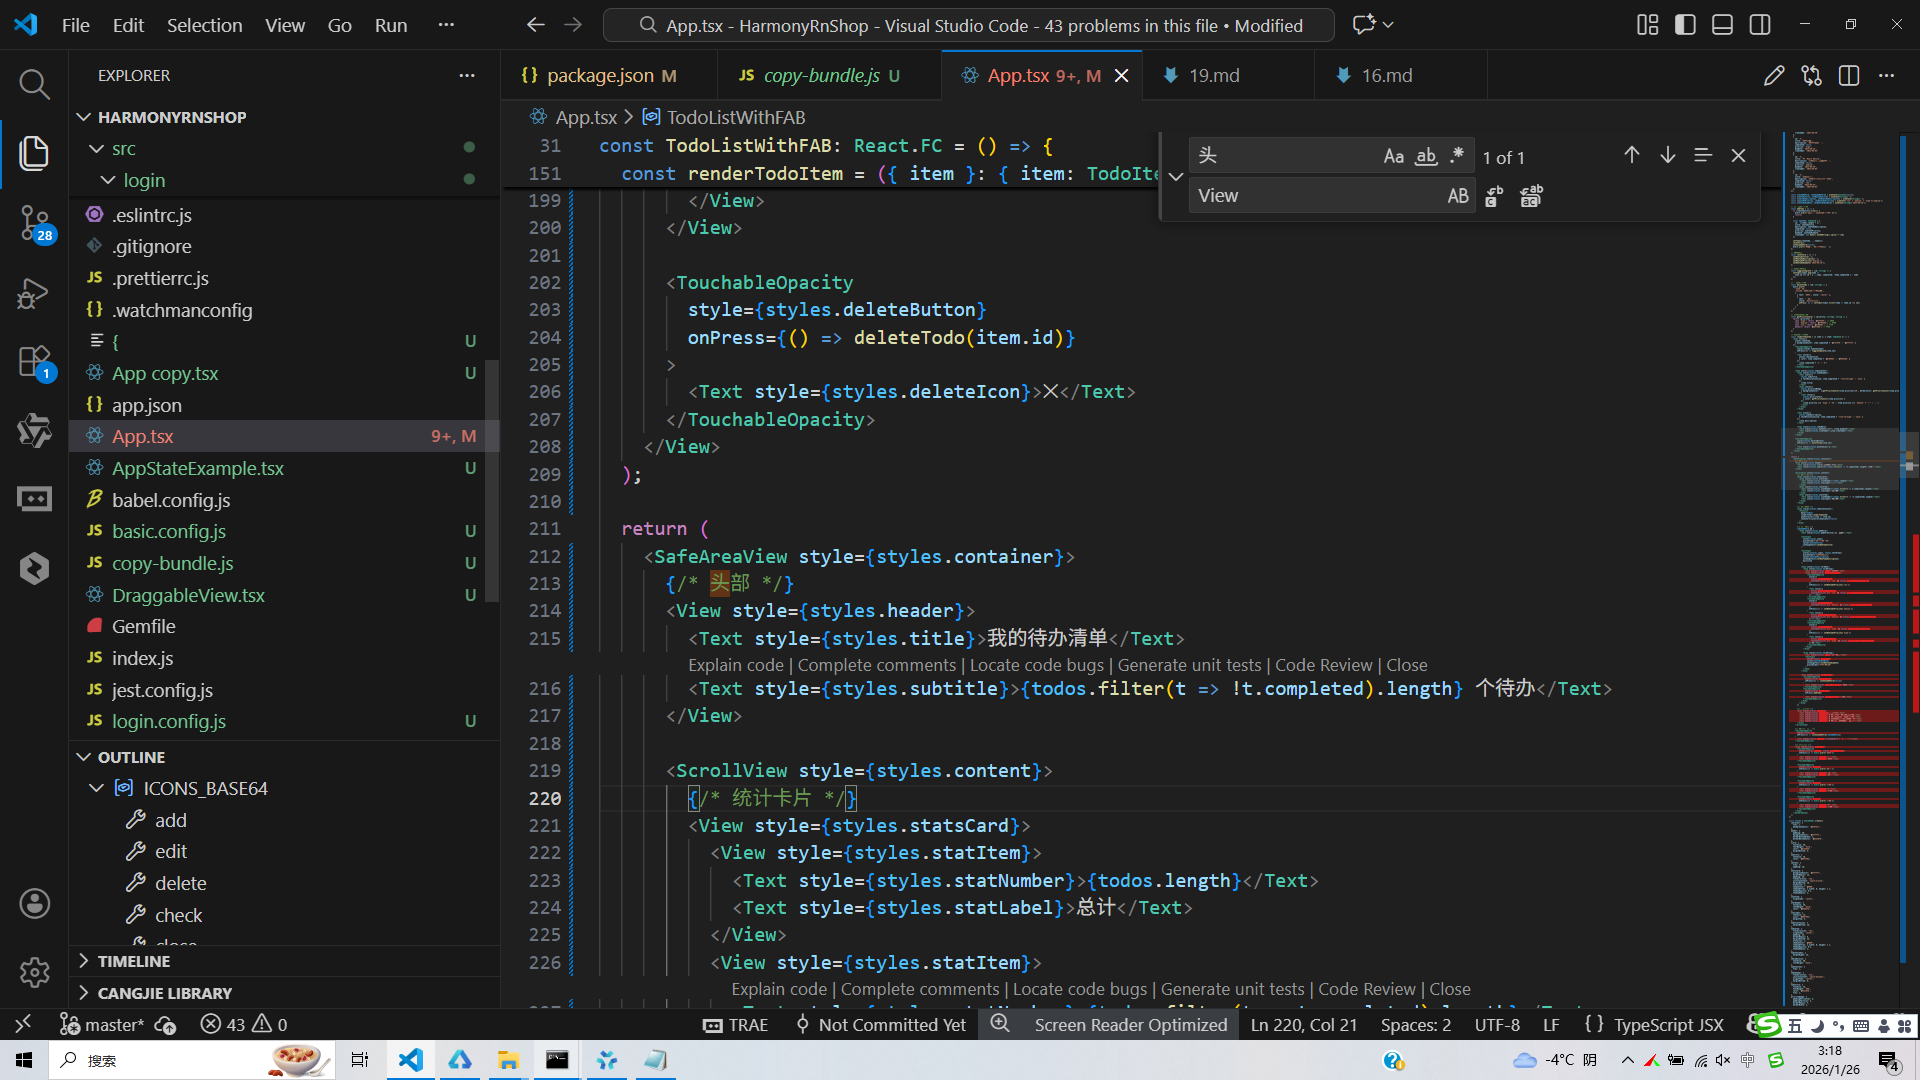
Task: Click the TypeScript JSX language mode
Action: click(x=1668, y=1024)
